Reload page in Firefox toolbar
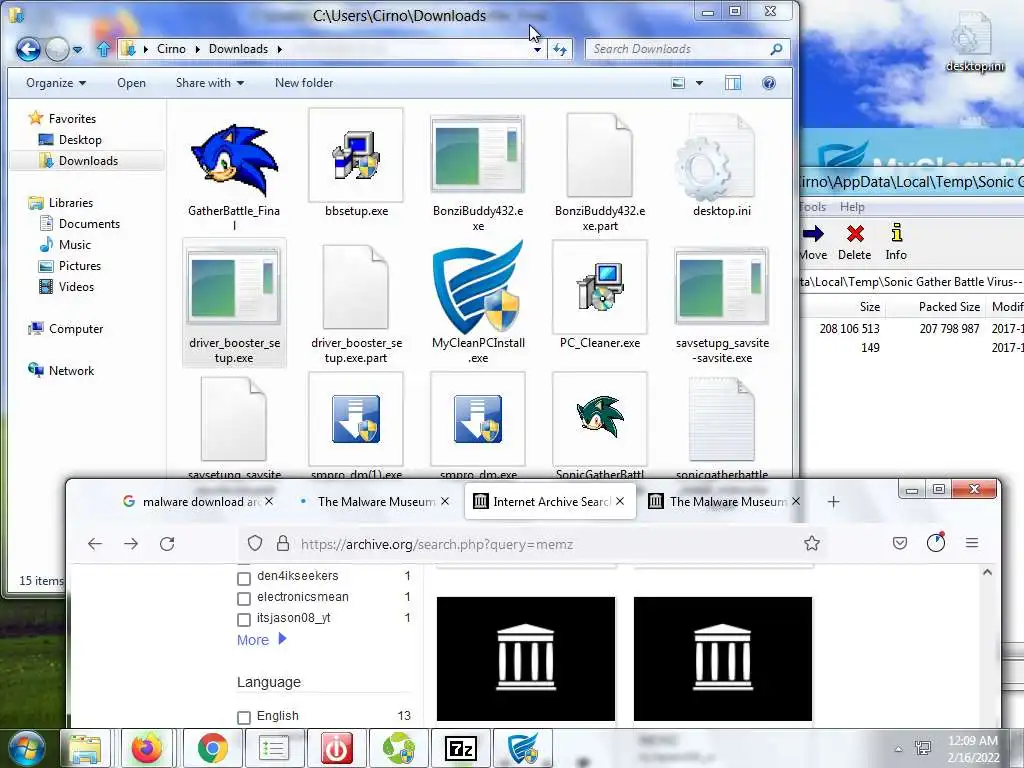The width and height of the screenshot is (1024, 768). coord(167,543)
